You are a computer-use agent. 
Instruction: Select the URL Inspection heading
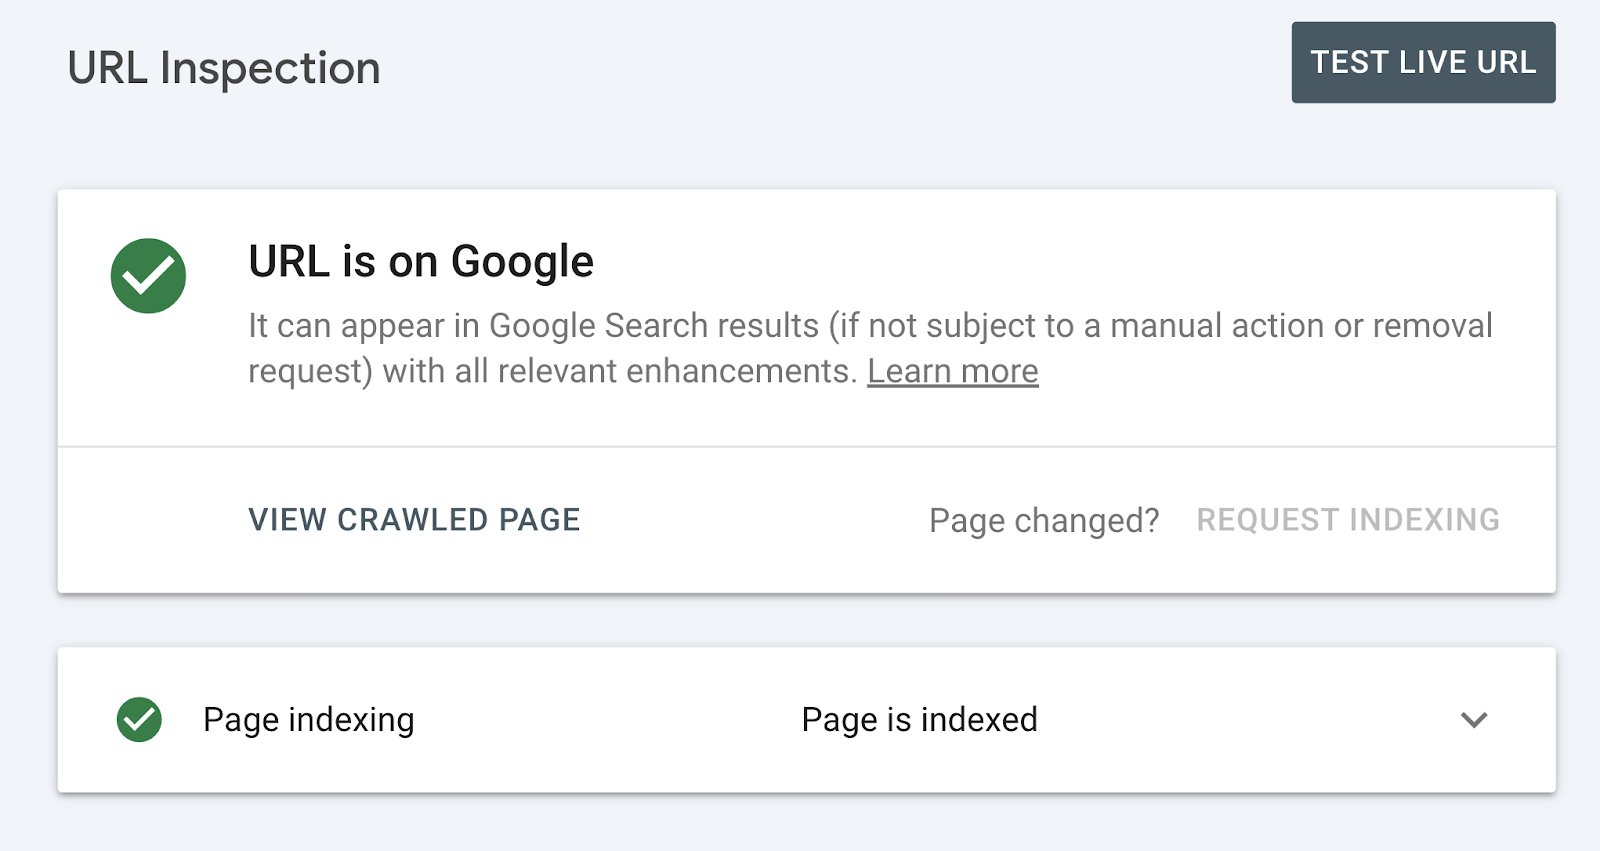pyautogui.click(x=223, y=67)
